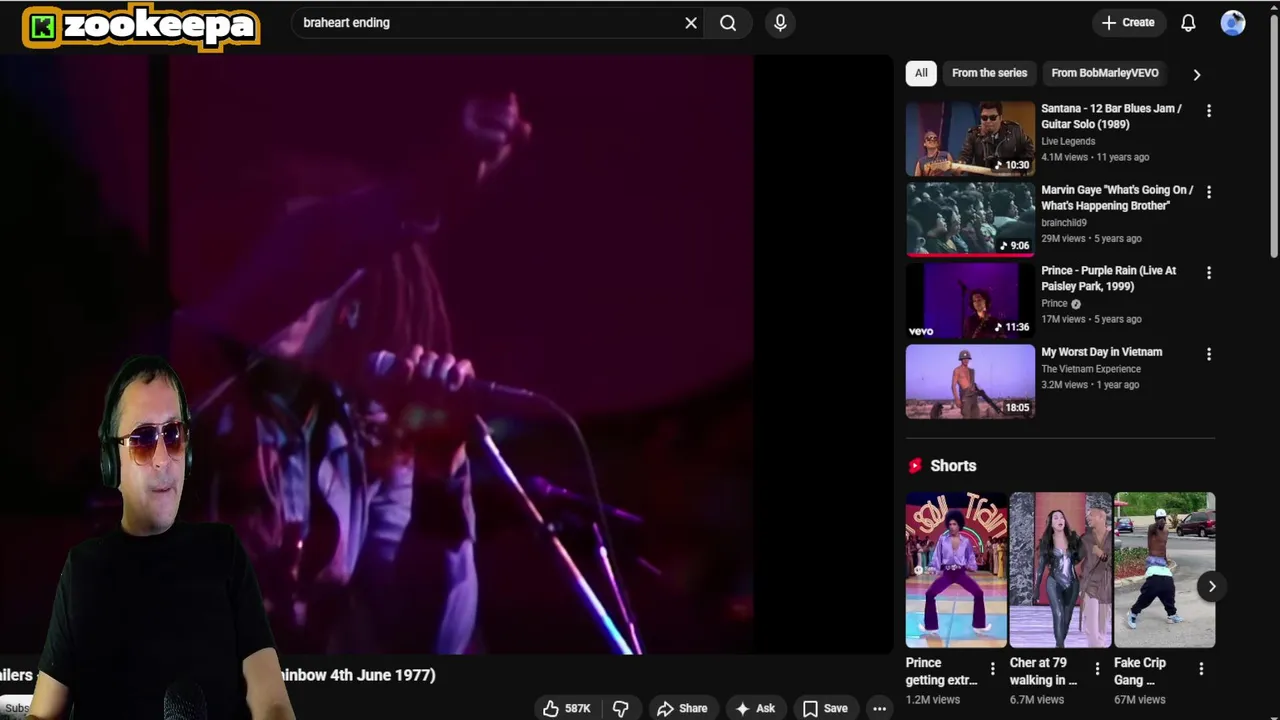The image size is (1280, 720).
Task: Like the video with 587K likes
Action: 567,708
